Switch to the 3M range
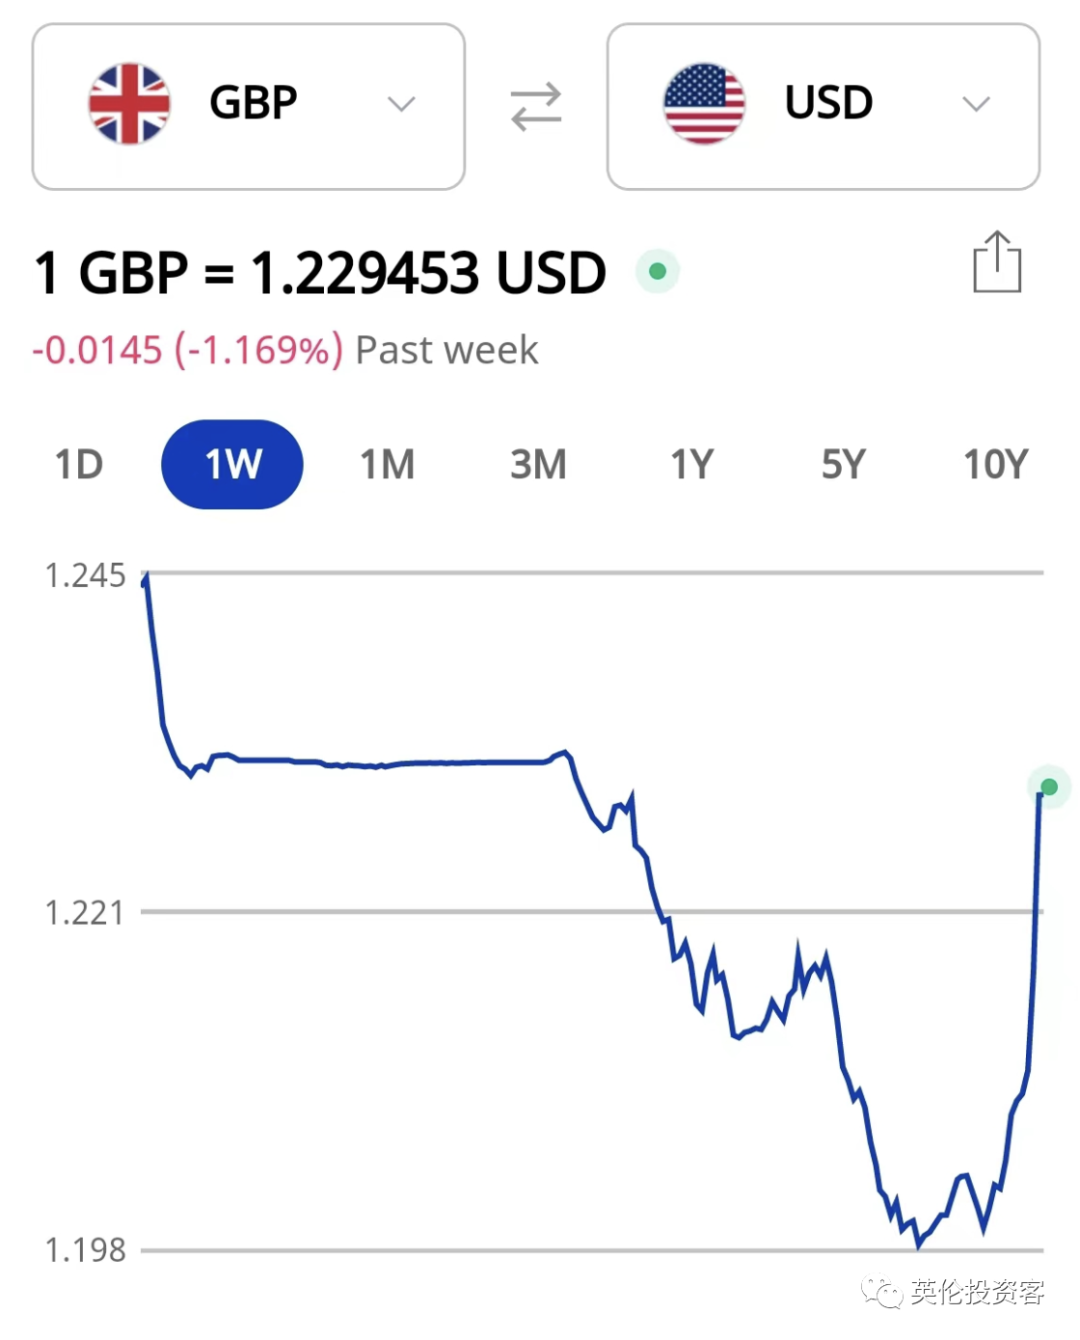Viewport: 1080px width, 1340px height. (x=538, y=465)
